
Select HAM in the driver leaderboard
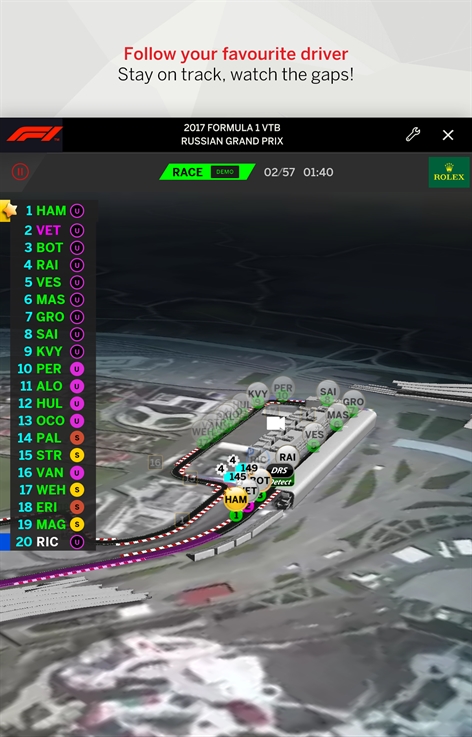pyautogui.click(x=51, y=211)
